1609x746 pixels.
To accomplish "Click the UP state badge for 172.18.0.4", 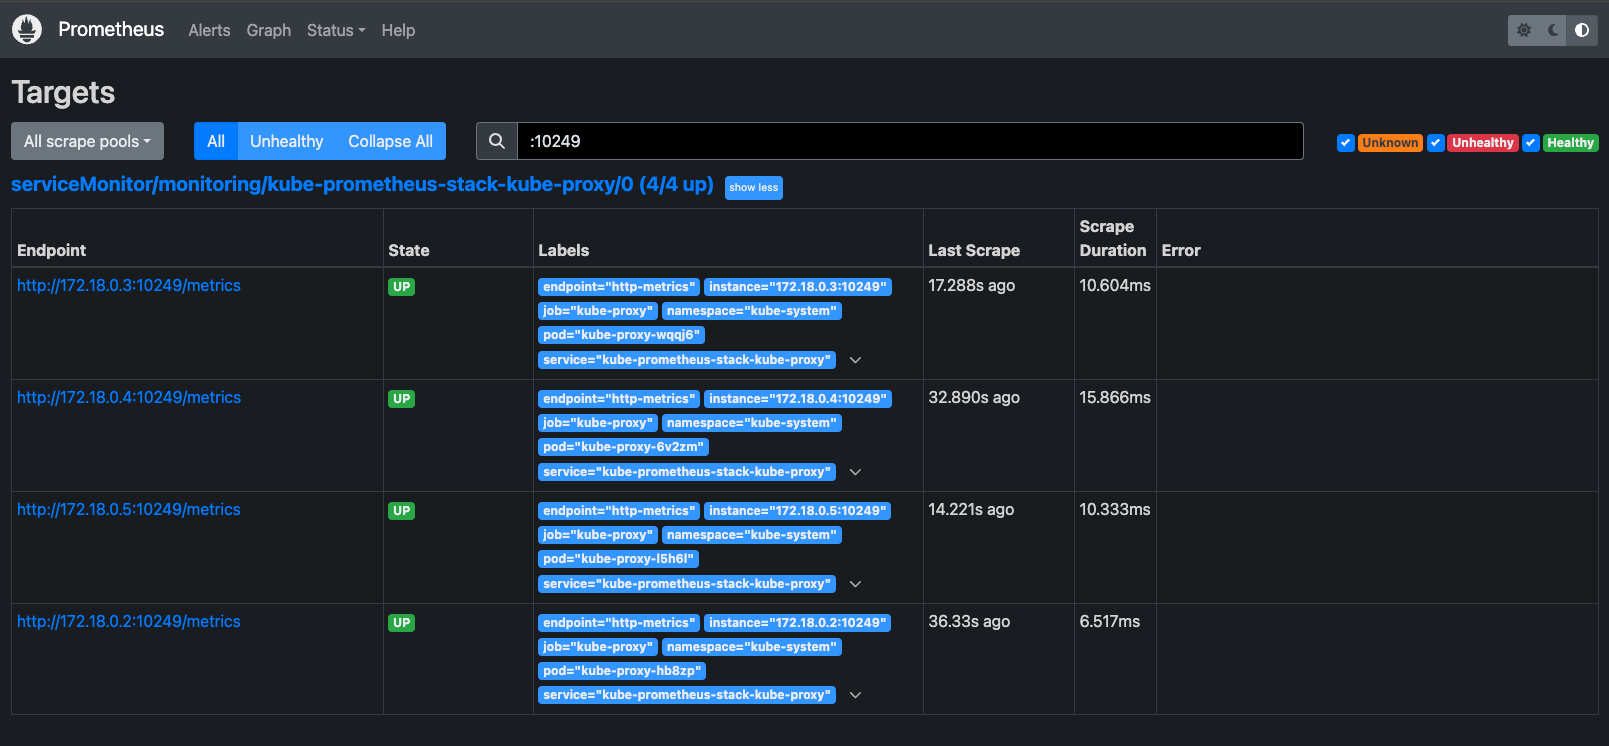I will (x=401, y=399).
